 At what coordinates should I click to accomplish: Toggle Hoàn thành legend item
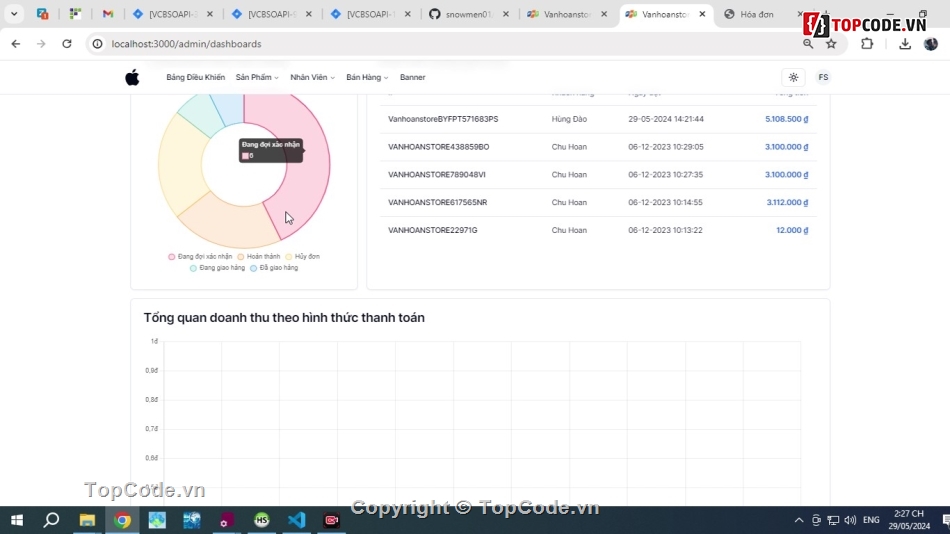[259, 256]
